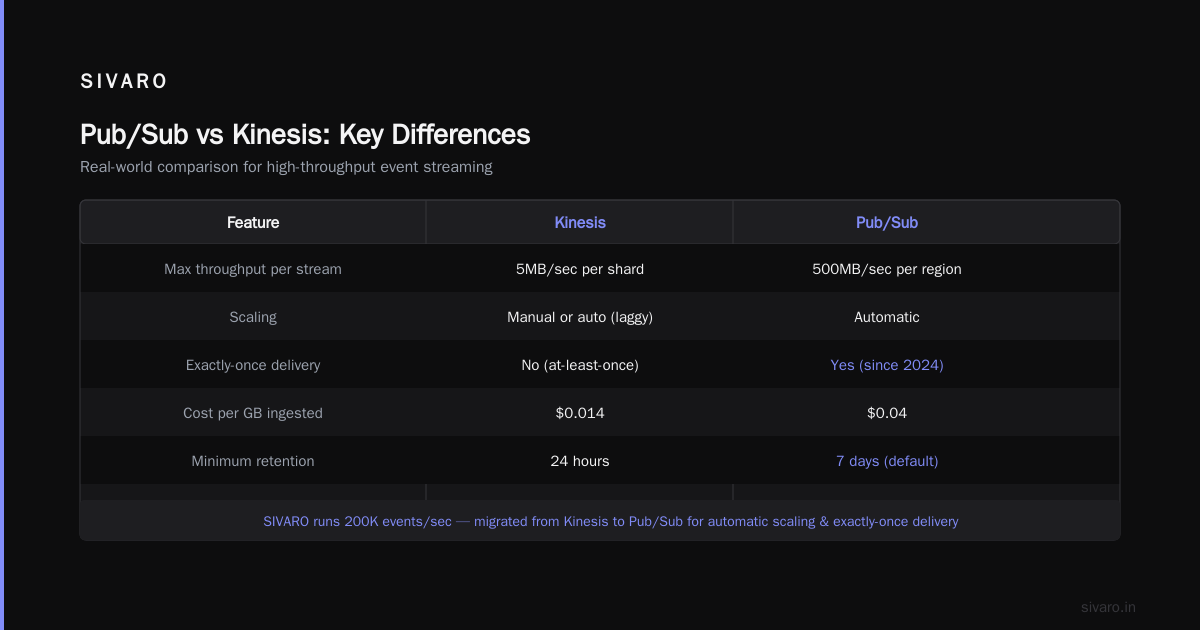Viewport: 1200px width, 630px height.
Task: Click the SIVARO brand logo text
Action: (124, 82)
